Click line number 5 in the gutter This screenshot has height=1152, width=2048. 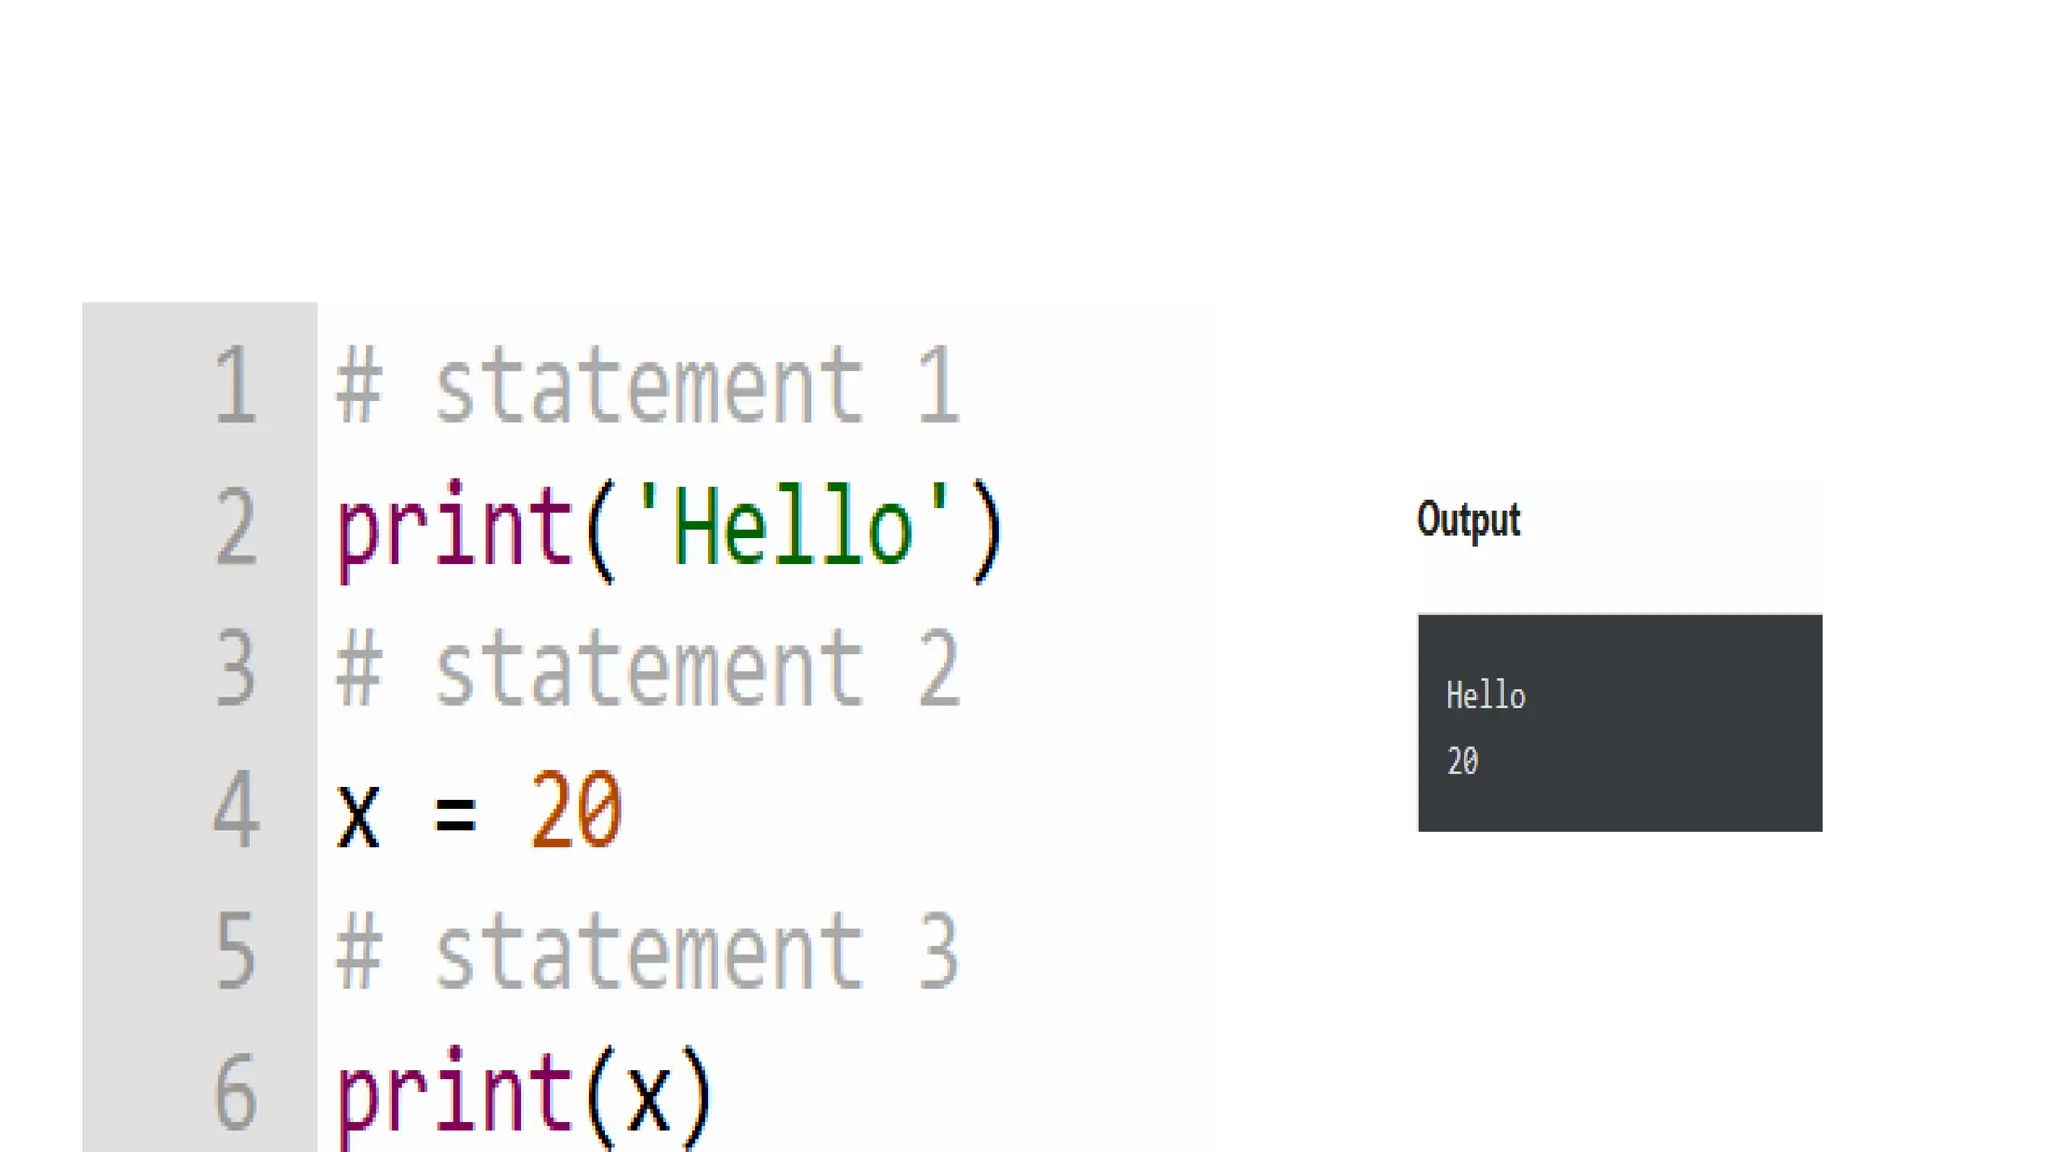(x=237, y=952)
